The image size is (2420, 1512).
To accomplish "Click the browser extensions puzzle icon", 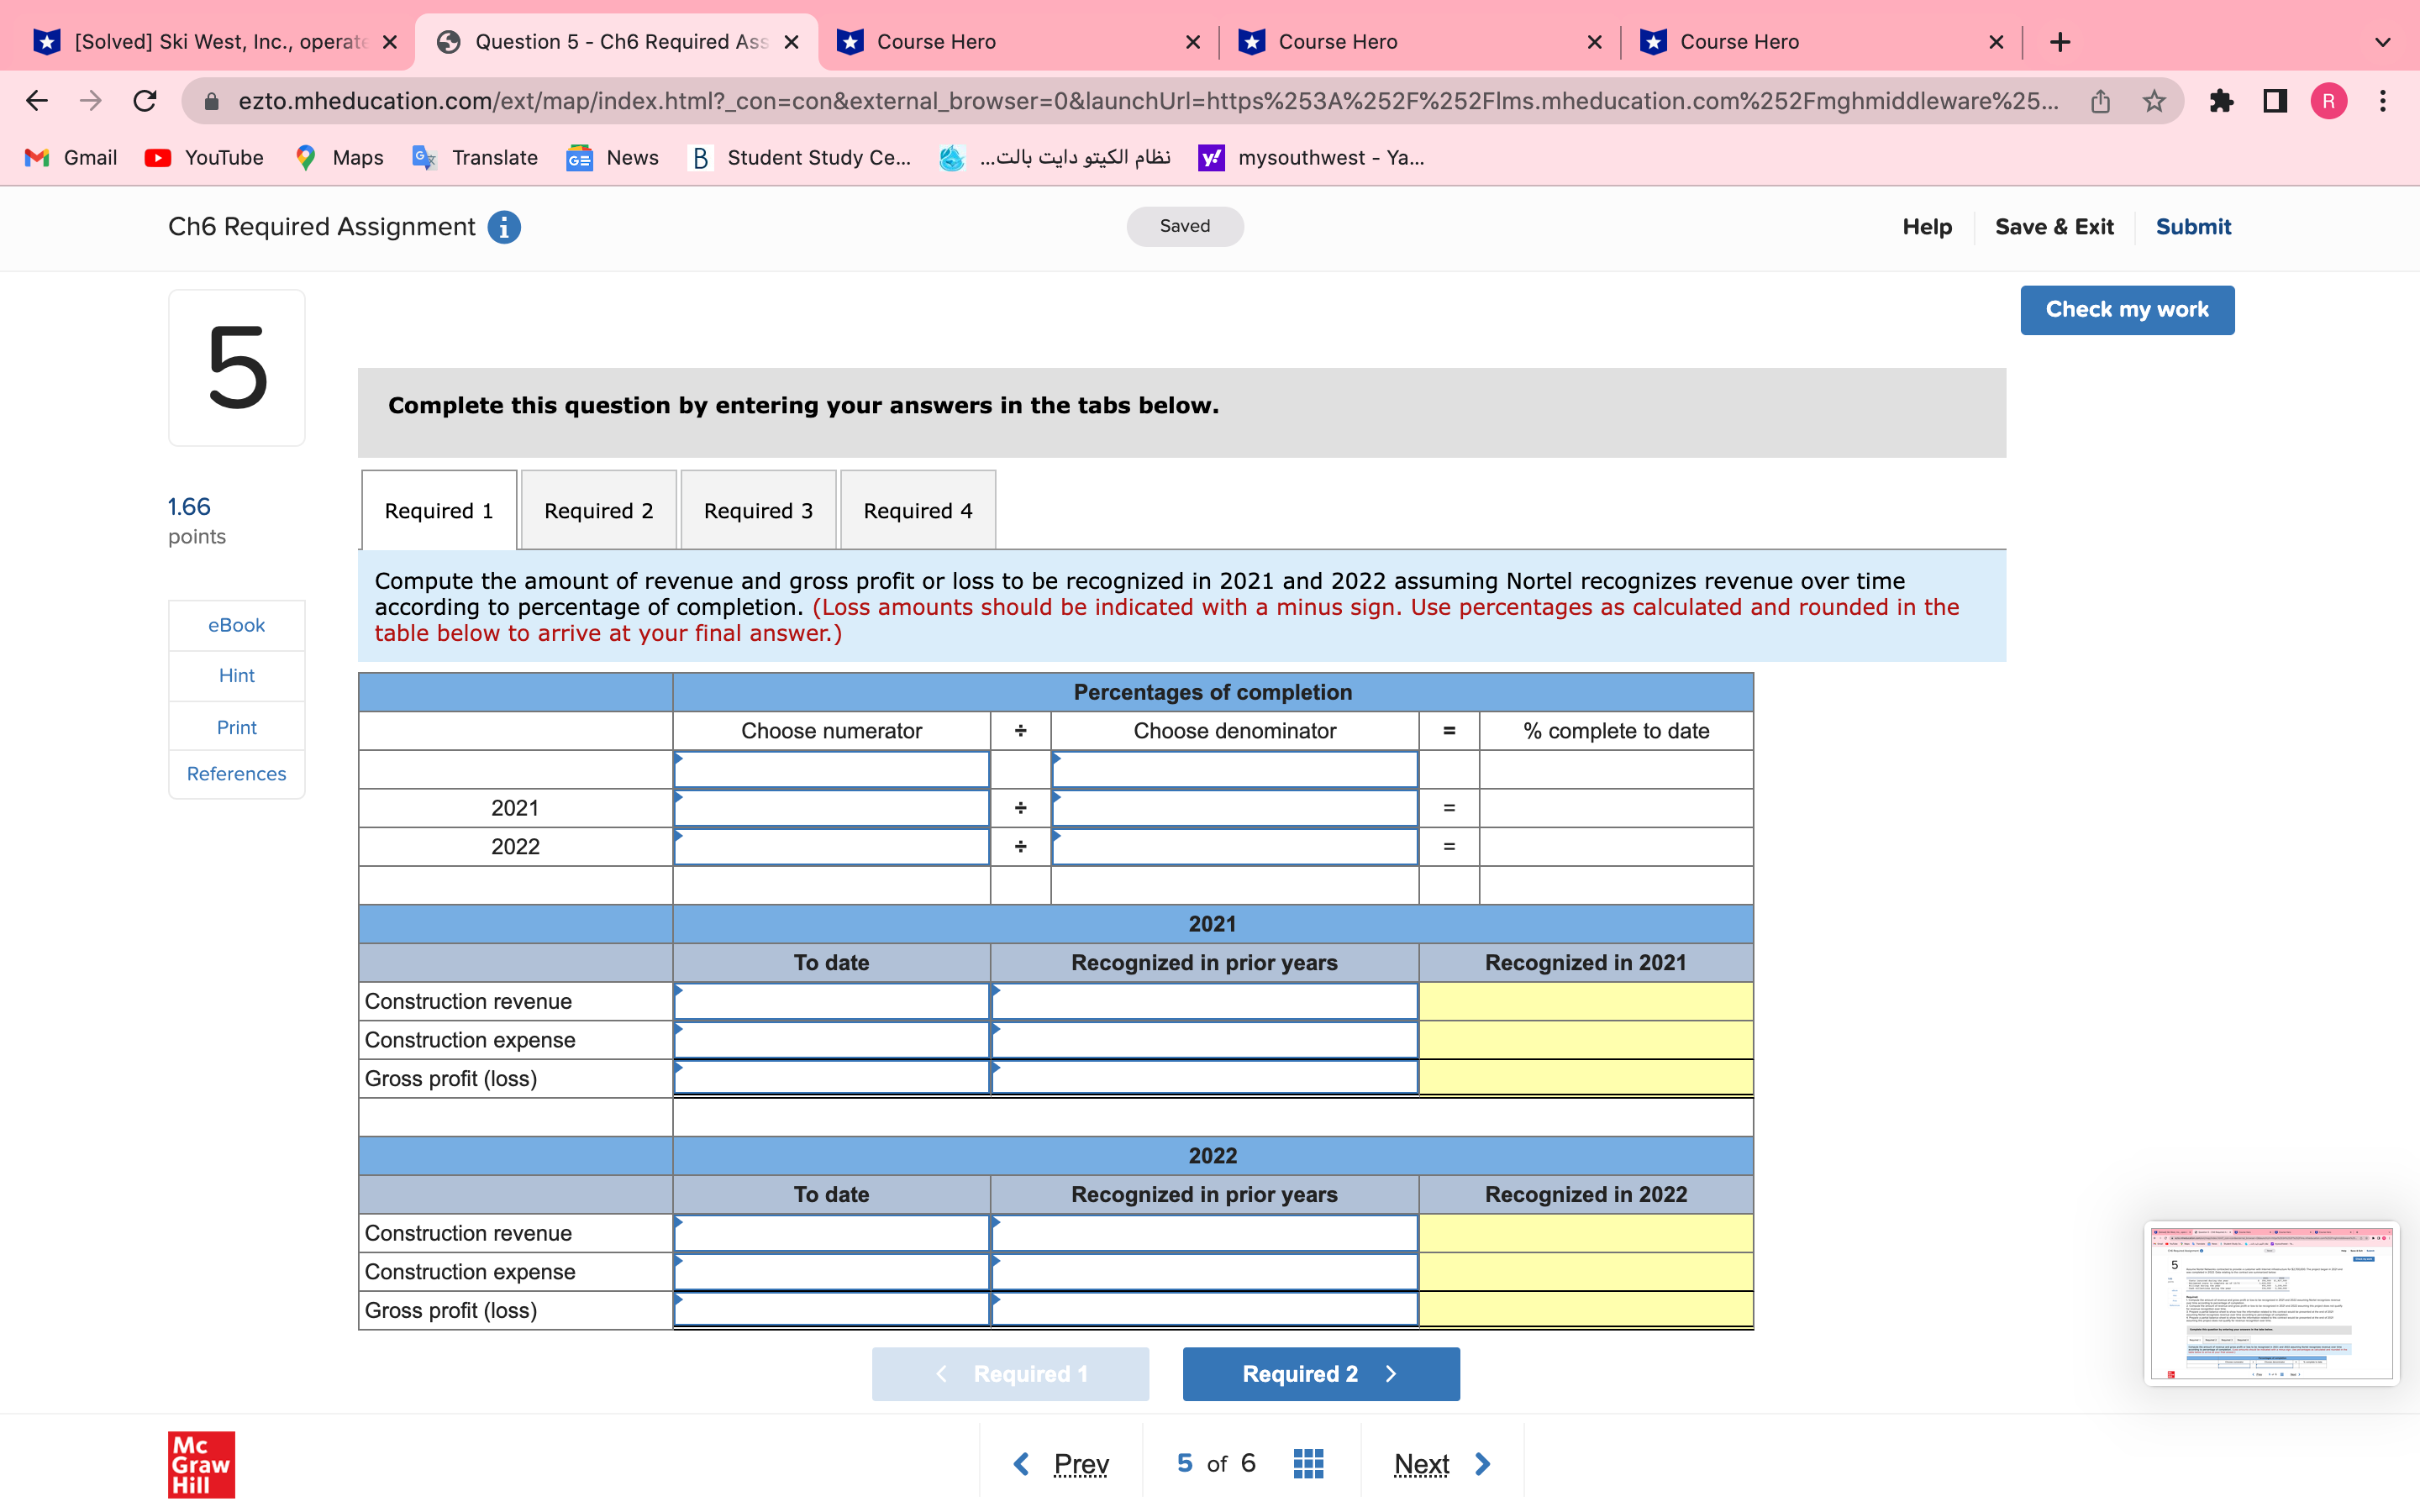I will point(2221,101).
